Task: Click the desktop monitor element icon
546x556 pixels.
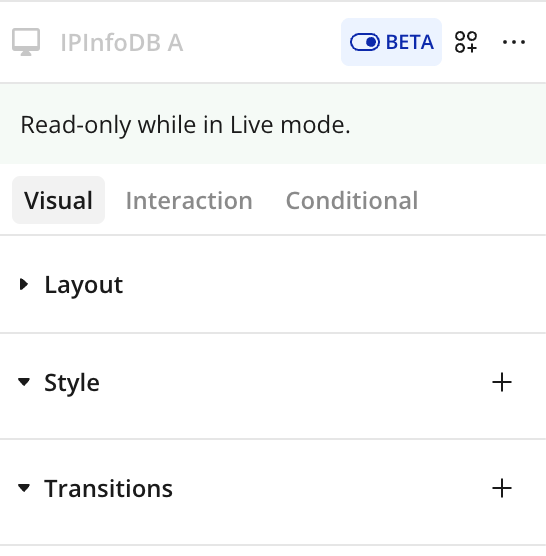Action: click(26, 42)
